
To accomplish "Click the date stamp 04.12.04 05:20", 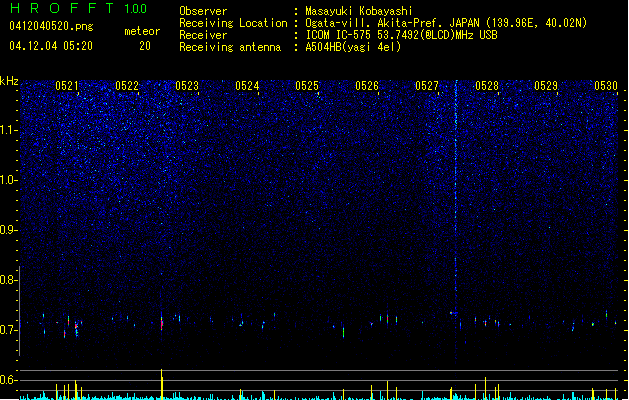I will (x=51, y=46).
